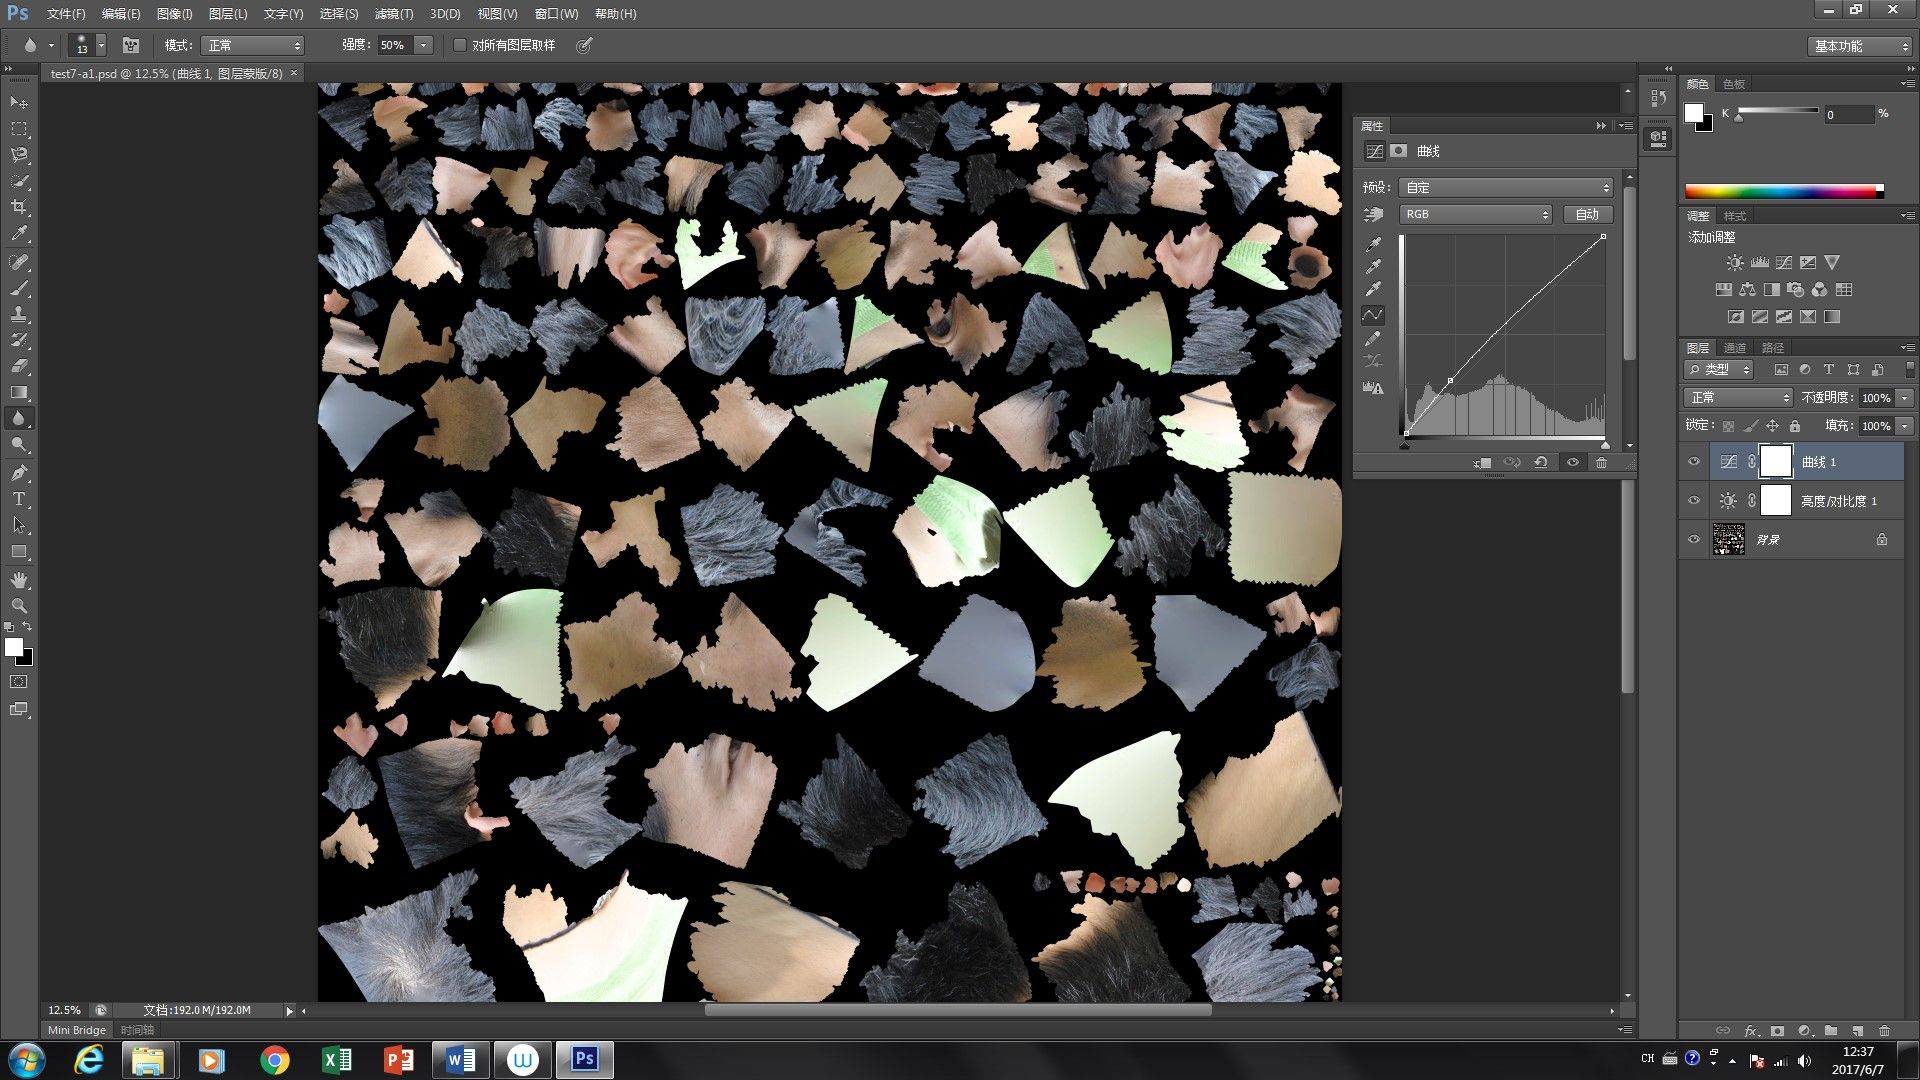Select the Zoom tool in the toolbar
The height and width of the screenshot is (1080, 1920).
19,605
